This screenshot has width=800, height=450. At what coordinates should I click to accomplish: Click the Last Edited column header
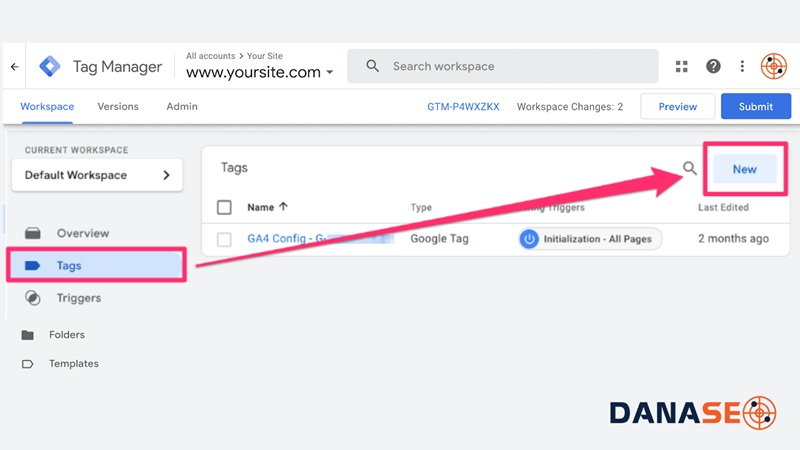(x=723, y=207)
